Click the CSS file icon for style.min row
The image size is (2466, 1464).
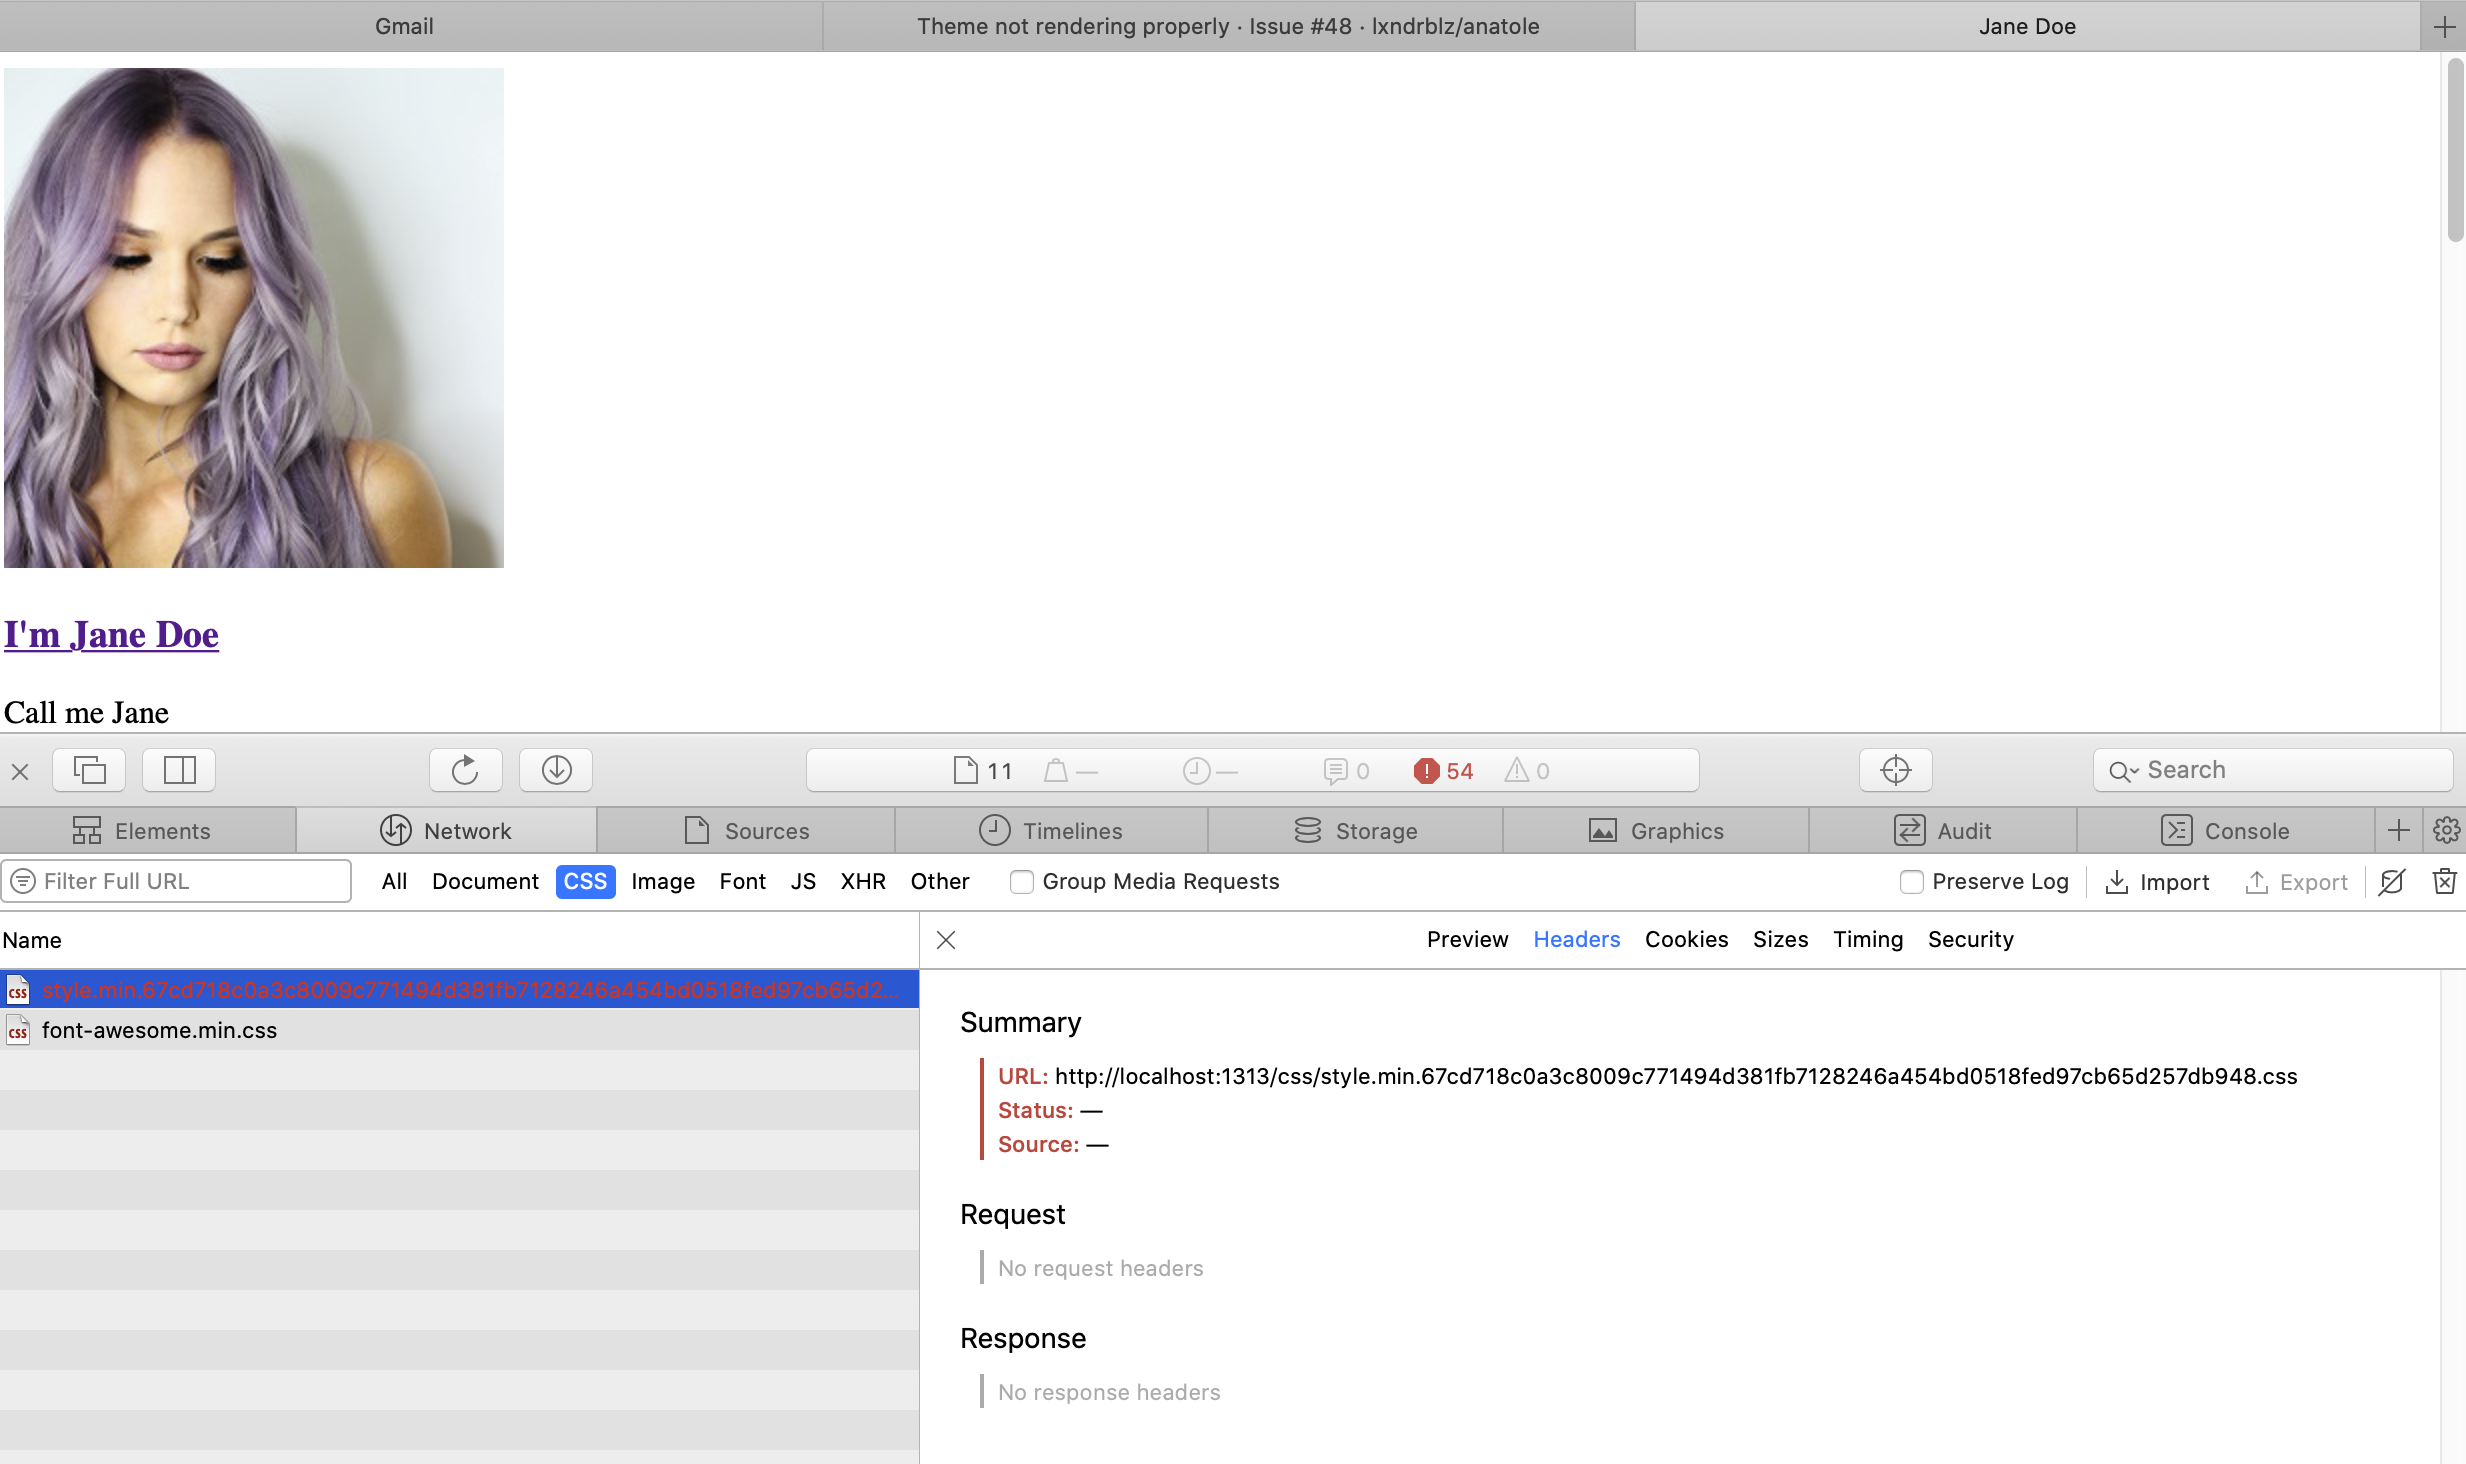pos(18,990)
